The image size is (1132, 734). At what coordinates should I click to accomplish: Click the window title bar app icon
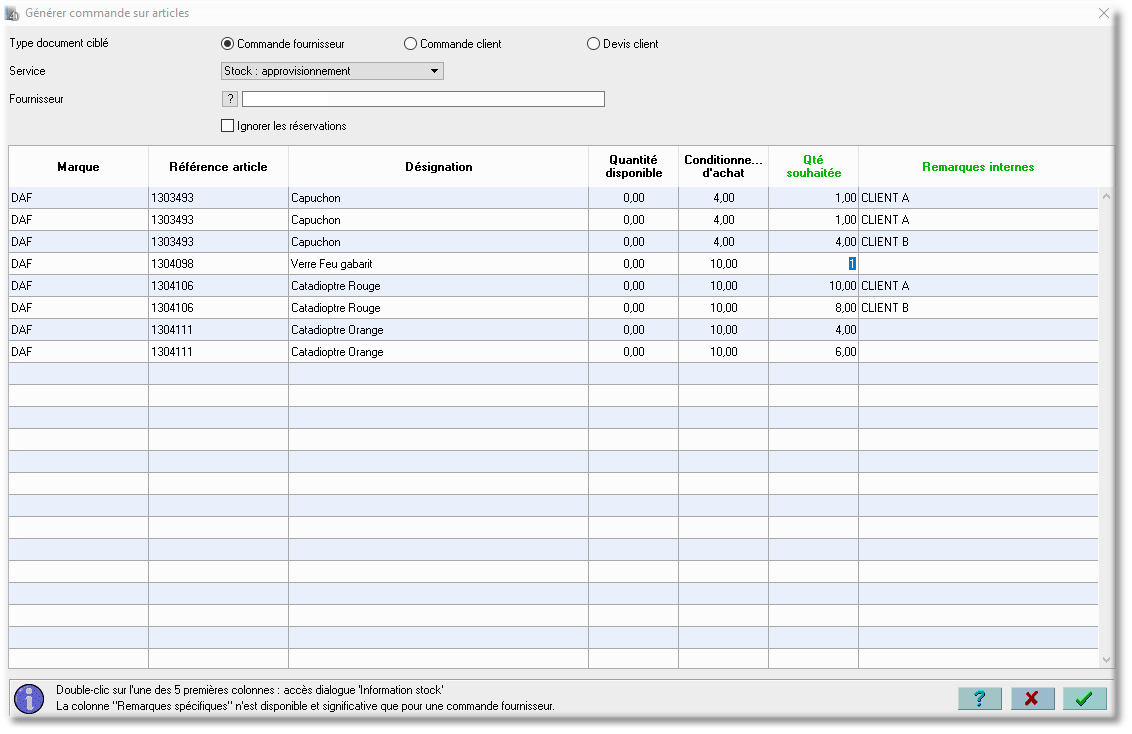coord(12,13)
